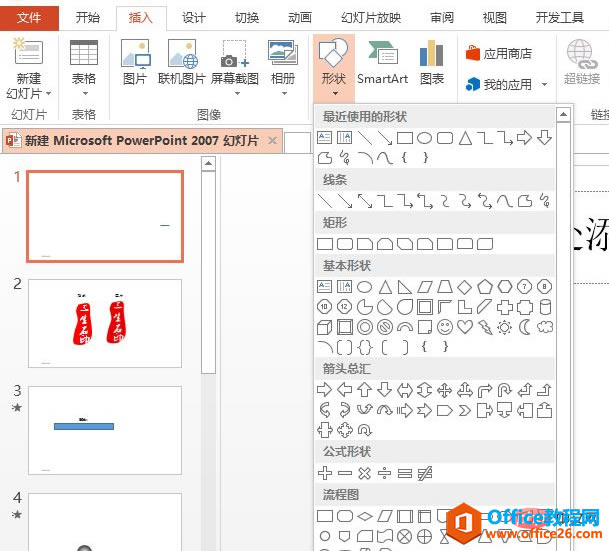This screenshot has height=551, width=609.
Task: Pick the no-symbol in 基本形状
Action: (x=385, y=327)
